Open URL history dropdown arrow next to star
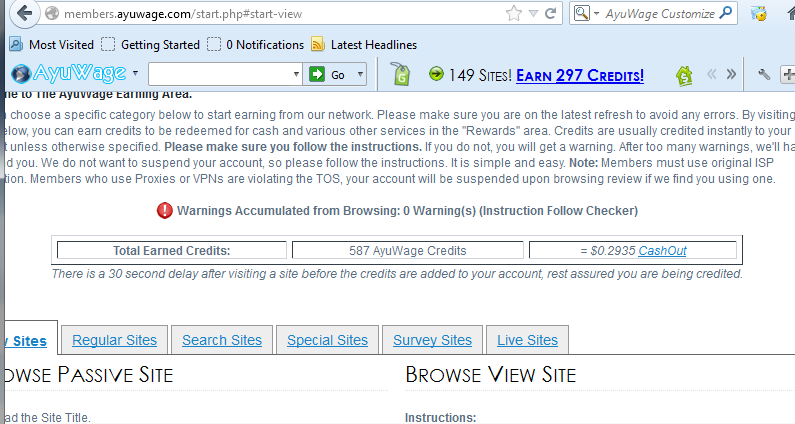The width and height of the screenshot is (795, 424). point(533,14)
